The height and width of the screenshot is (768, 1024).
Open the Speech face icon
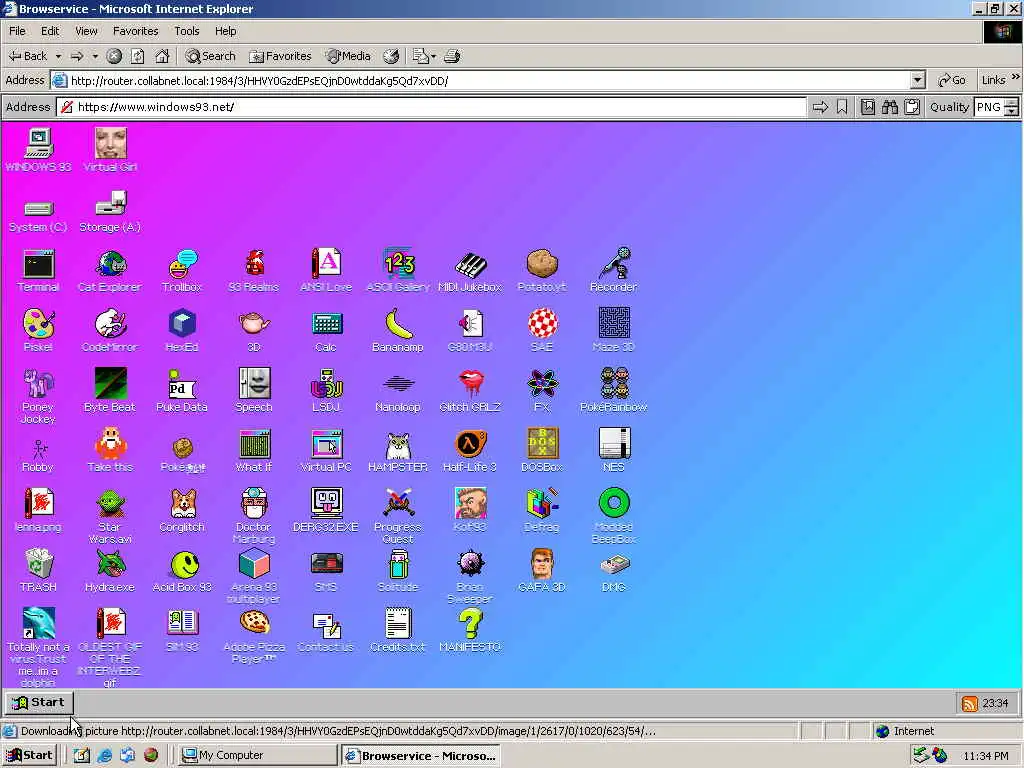(x=254, y=391)
